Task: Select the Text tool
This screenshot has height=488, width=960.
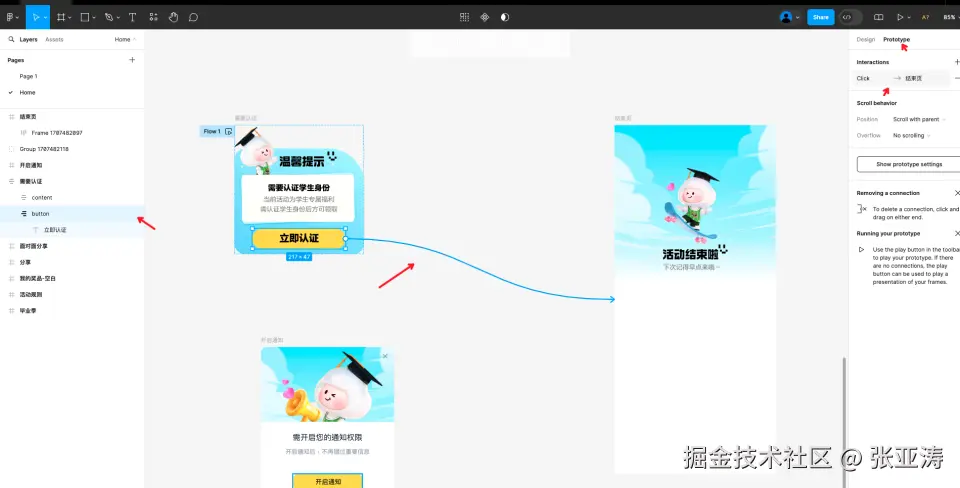Action: [x=132, y=17]
